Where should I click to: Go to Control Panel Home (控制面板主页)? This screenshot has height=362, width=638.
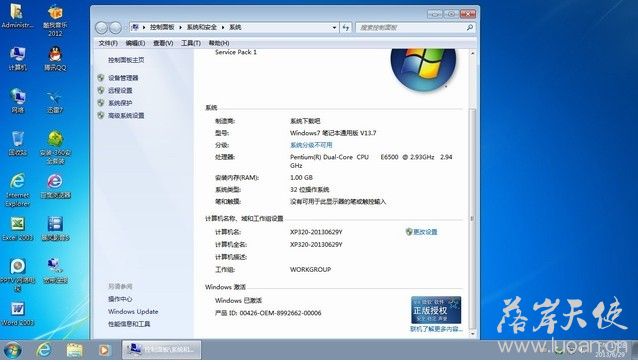pyautogui.click(x=126, y=60)
